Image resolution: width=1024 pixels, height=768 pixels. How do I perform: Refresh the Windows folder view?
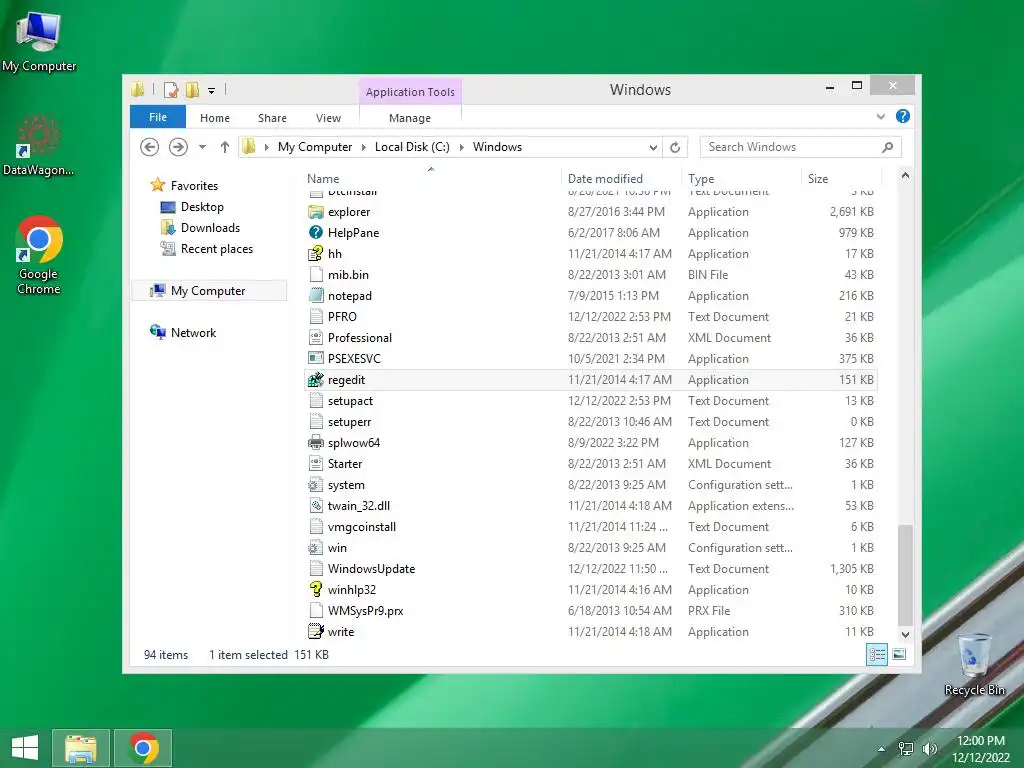point(675,147)
